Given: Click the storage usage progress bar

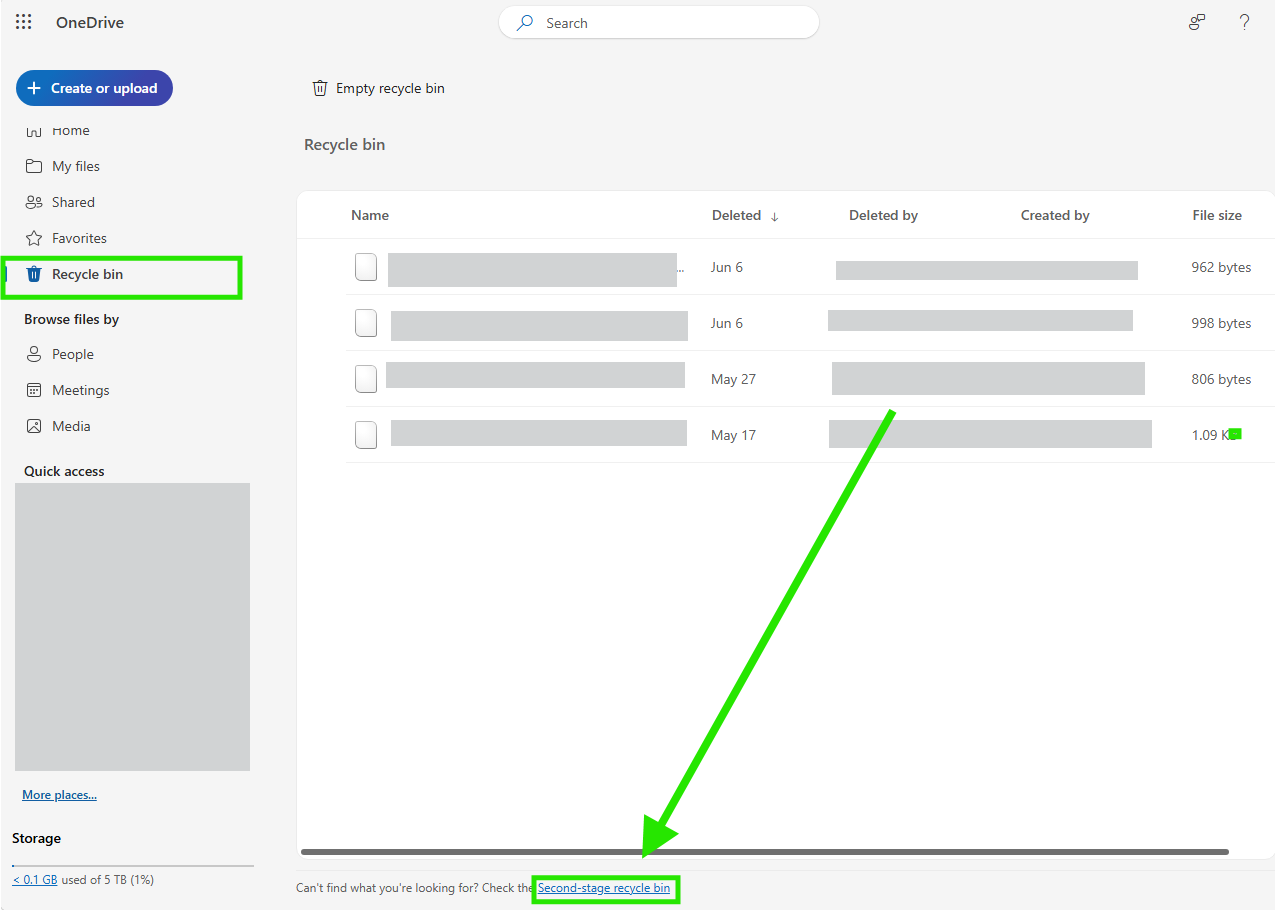Looking at the screenshot, I should click(x=133, y=866).
